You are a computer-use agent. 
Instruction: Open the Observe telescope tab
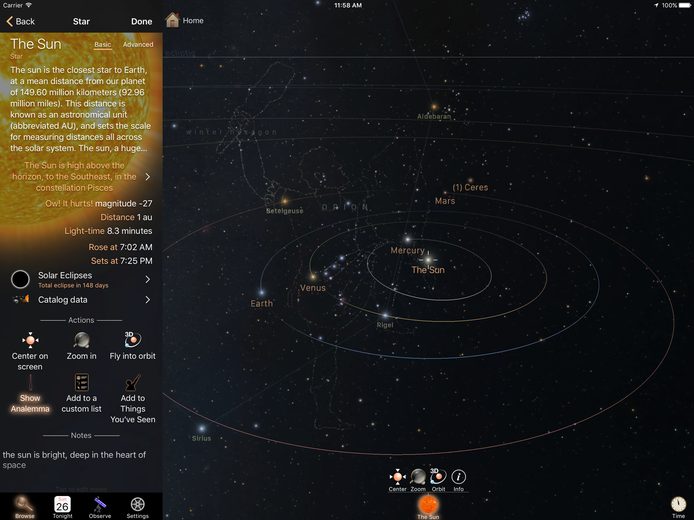pos(100,507)
